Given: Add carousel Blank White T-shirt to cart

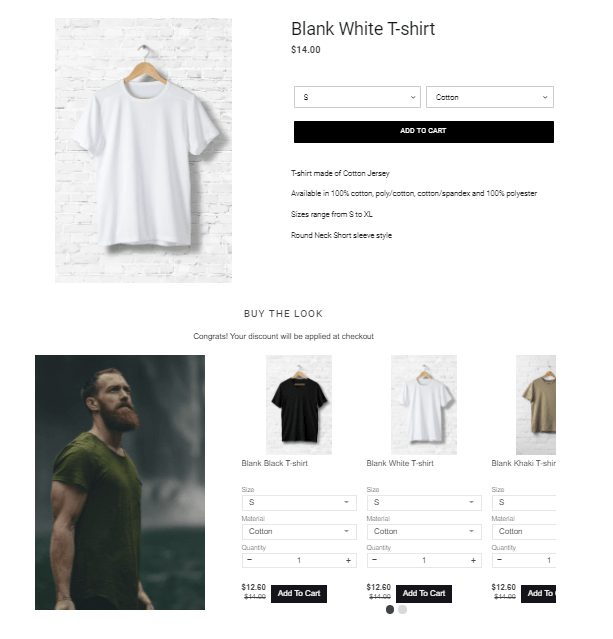Looking at the screenshot, I should (424, 593).
